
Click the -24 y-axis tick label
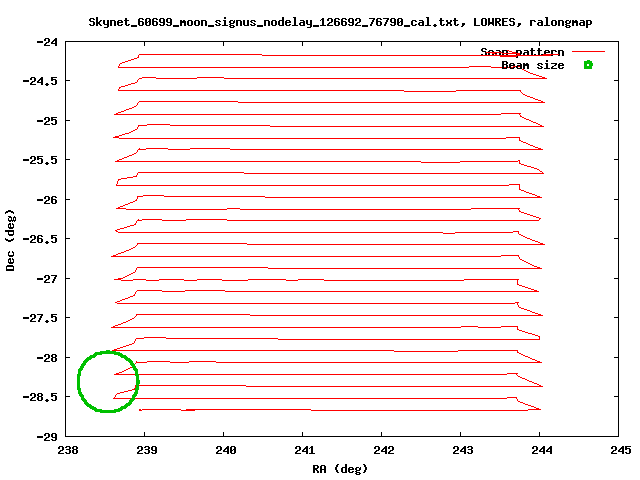(x=47, y=42)
